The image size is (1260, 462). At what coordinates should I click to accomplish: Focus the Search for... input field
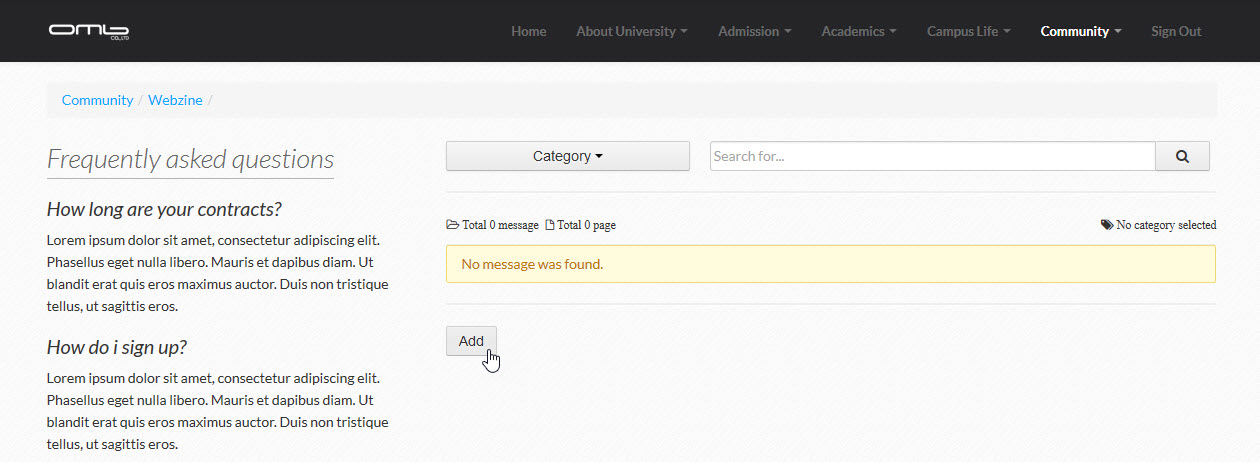(933, 156)
